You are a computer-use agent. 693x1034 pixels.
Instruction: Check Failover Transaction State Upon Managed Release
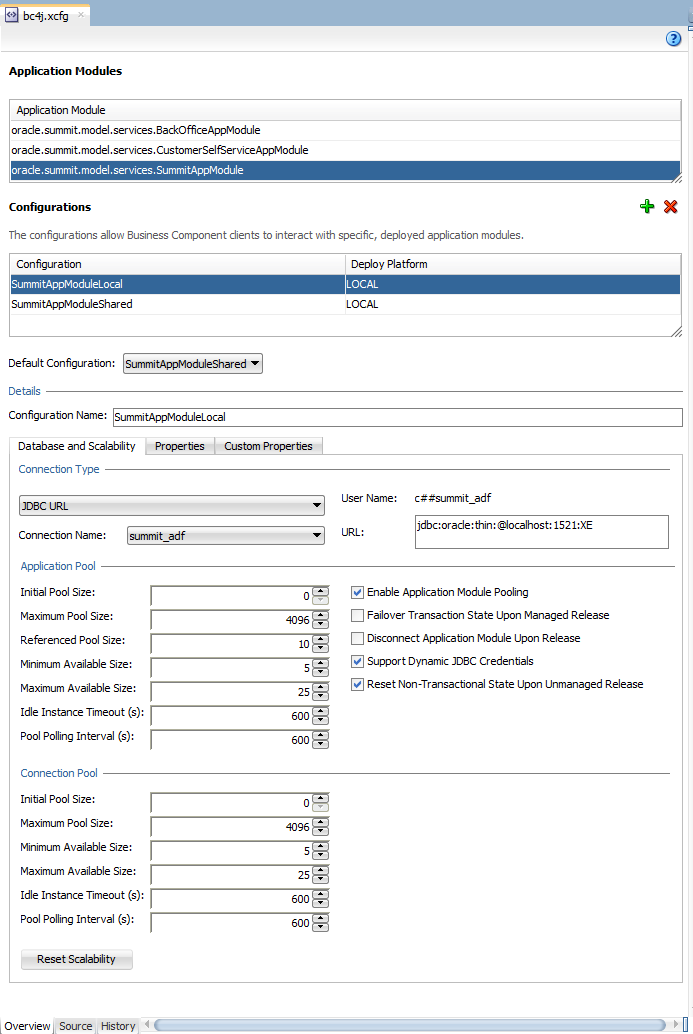357,615
